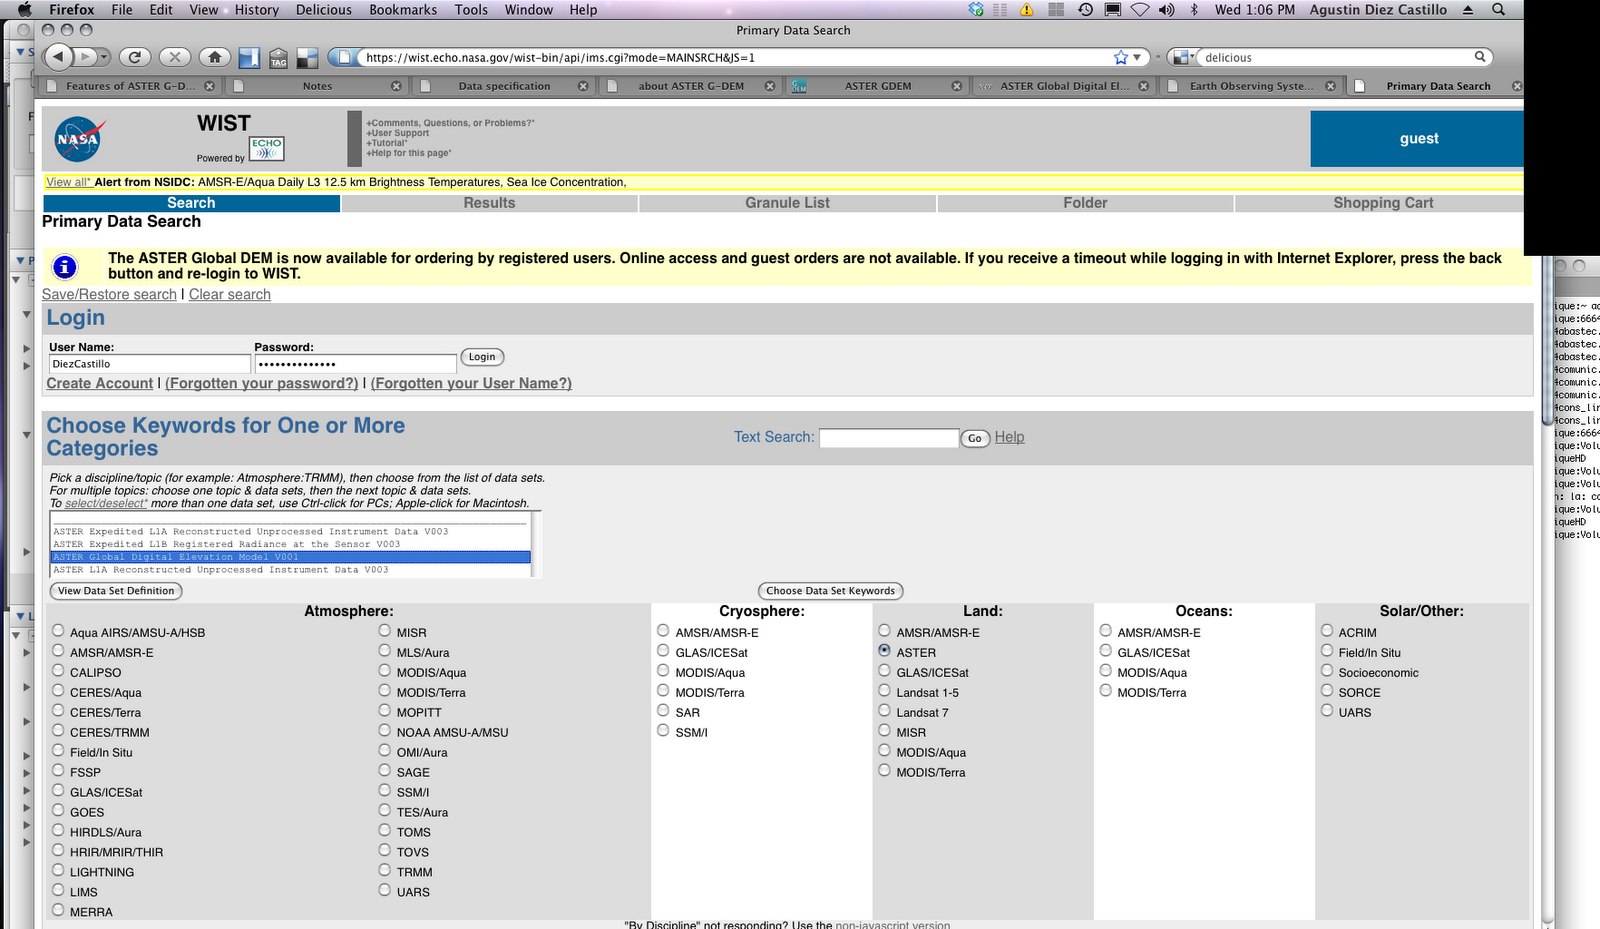This screenshot has width=1600, height=929.
Task: Reload the current page
Action: [134, 57]
